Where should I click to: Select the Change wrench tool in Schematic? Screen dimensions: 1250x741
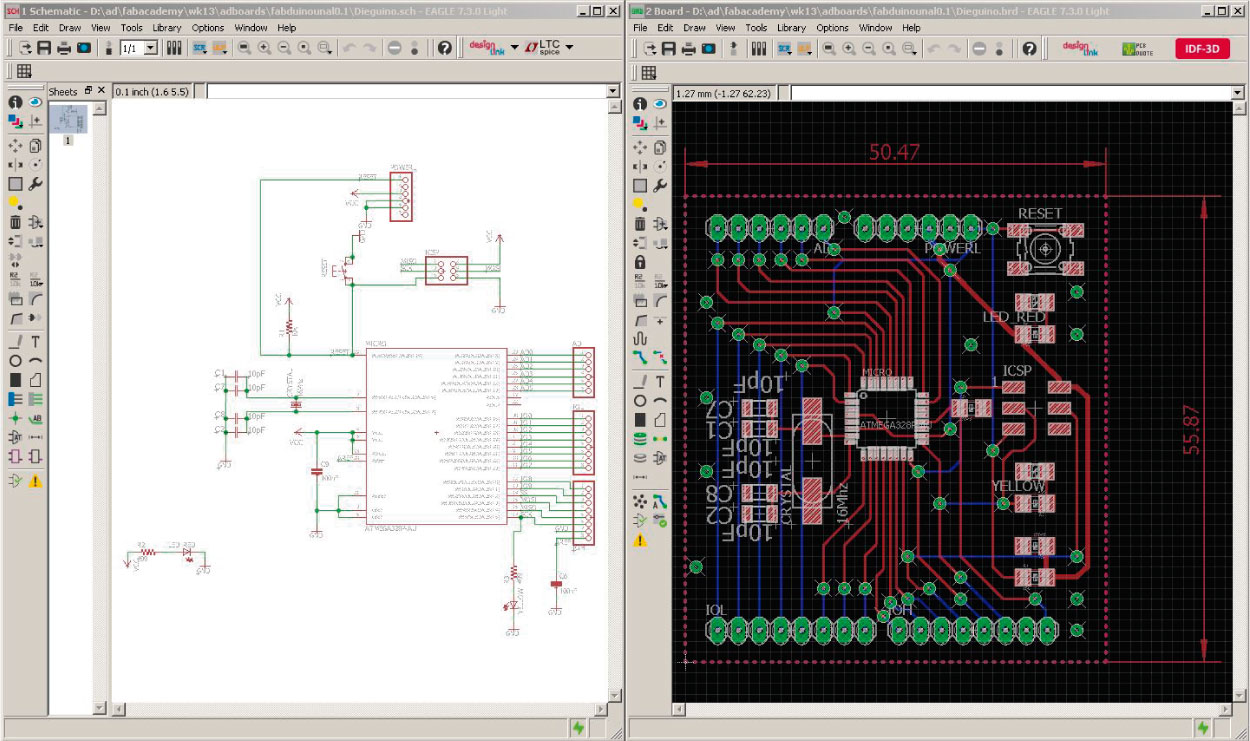pyautogui.click(x=35, y=184)
